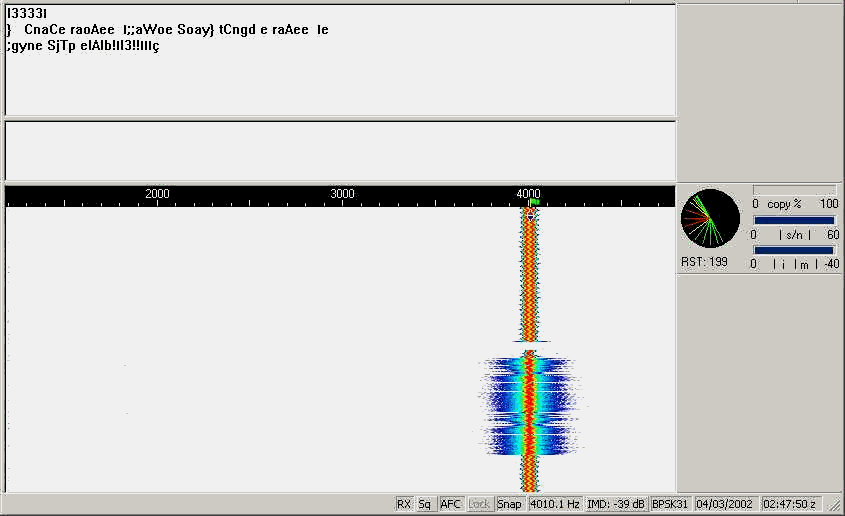Click the grayed-out Lock indicator
Viewport: 845px width, 516px height.
coord(480,504)
